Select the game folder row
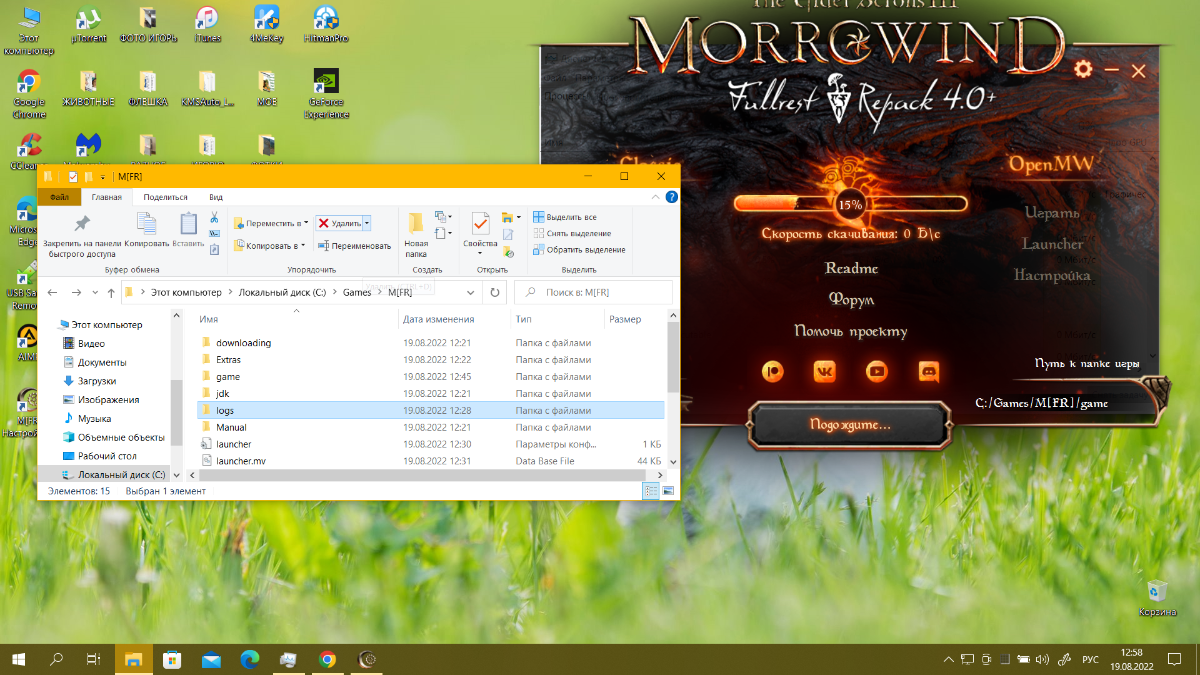Viewport: 1200px width, 675px height. click(x=430, y=377)
